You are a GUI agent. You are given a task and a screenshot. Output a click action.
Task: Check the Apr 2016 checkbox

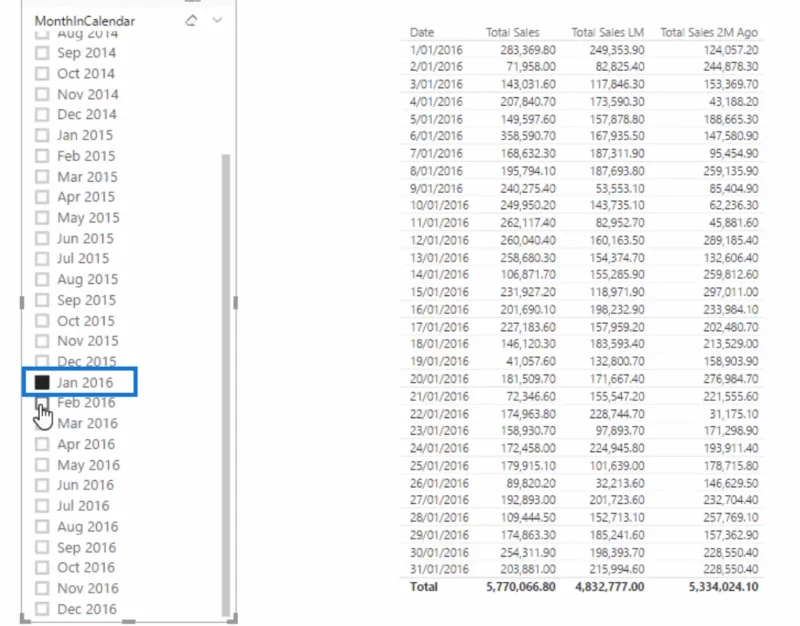[x=42, y=444]
